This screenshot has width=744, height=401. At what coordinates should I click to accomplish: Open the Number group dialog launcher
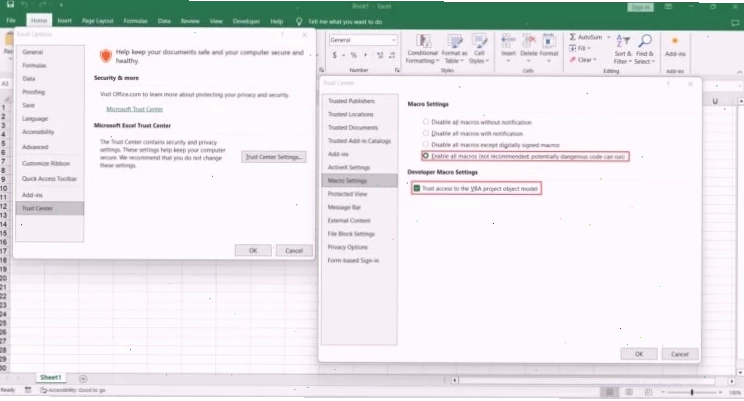pyautogui.click(x=397, y=70)
